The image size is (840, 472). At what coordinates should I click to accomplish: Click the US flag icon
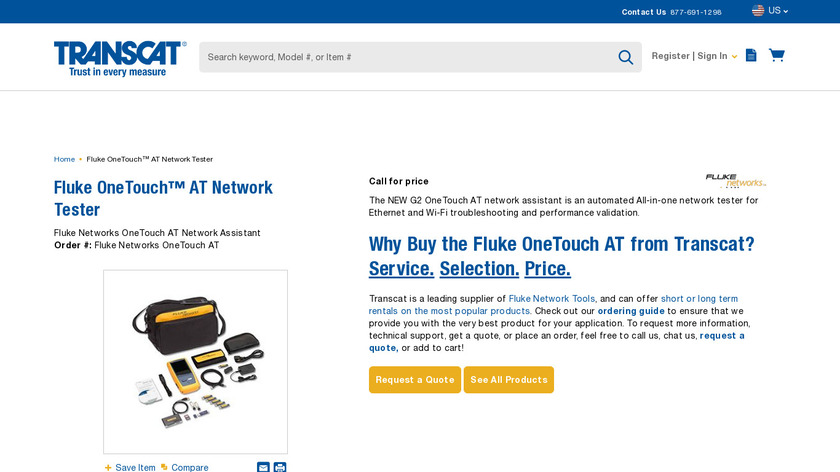click(758, 10)
